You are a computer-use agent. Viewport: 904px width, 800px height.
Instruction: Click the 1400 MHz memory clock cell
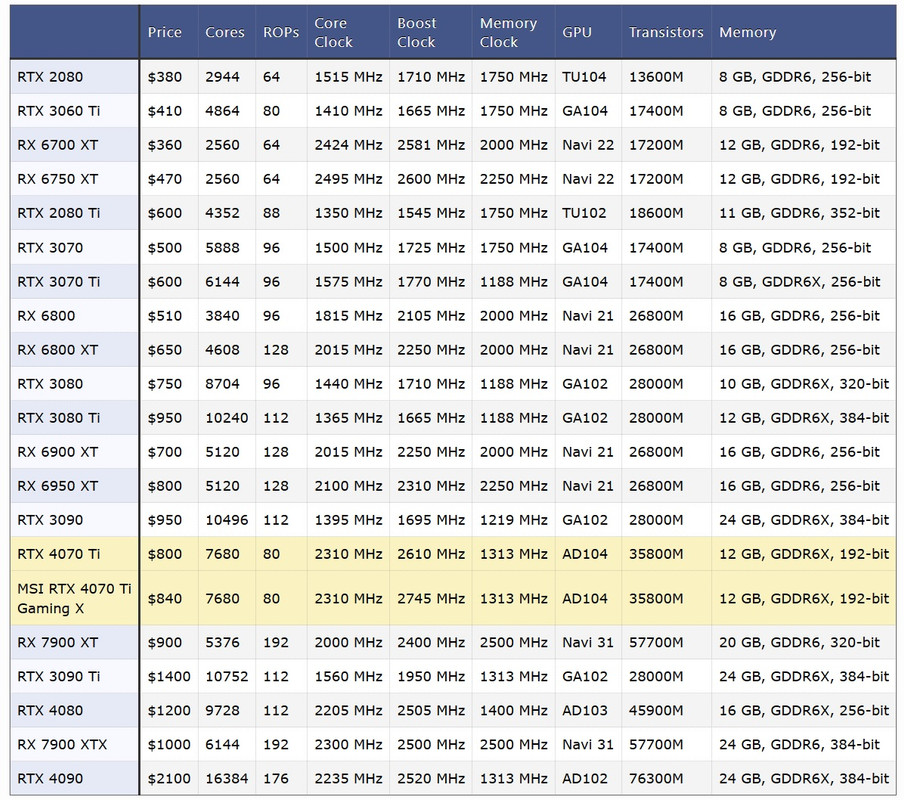tap(513, 710)
